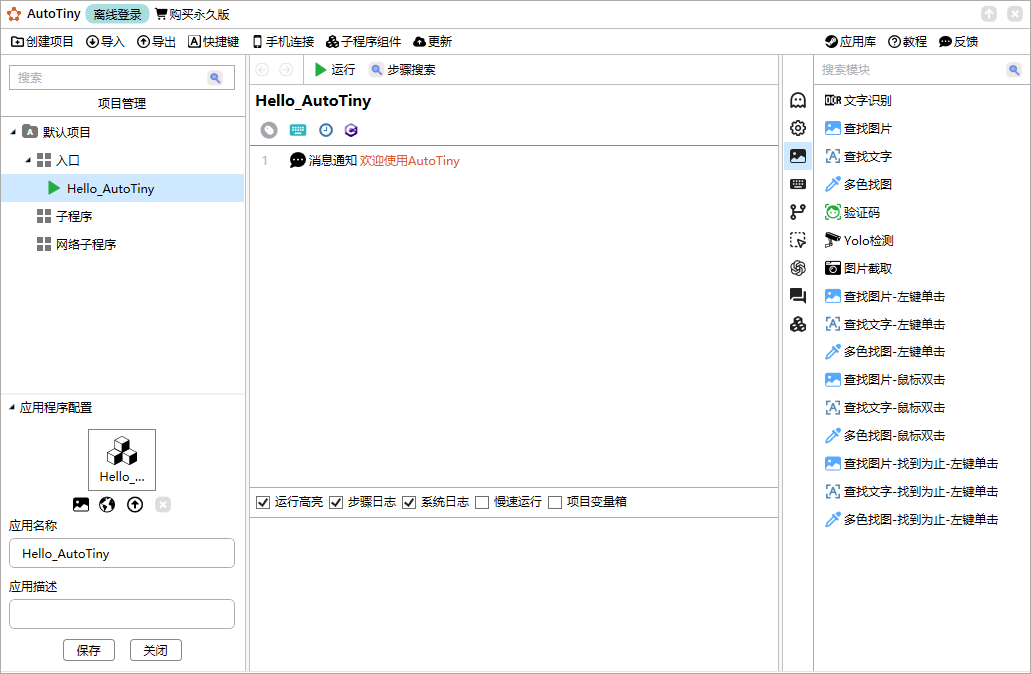Toggle the 系统日志 checkbox
This screenshot has width=1031, height=674.
click(409, 502)
